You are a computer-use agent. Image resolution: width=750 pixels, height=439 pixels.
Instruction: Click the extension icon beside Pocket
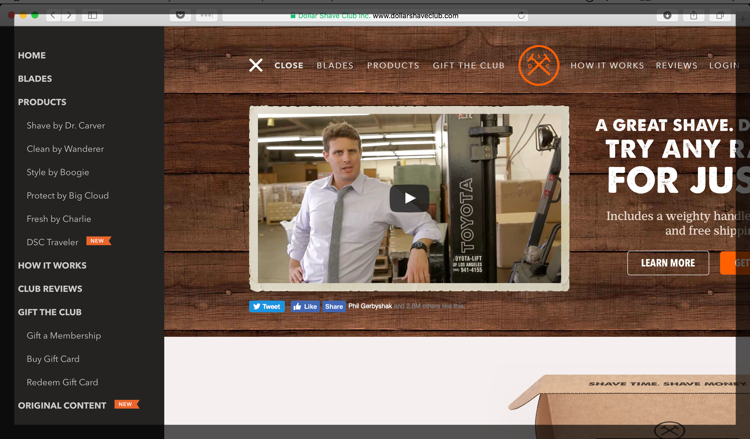[206, 15]
